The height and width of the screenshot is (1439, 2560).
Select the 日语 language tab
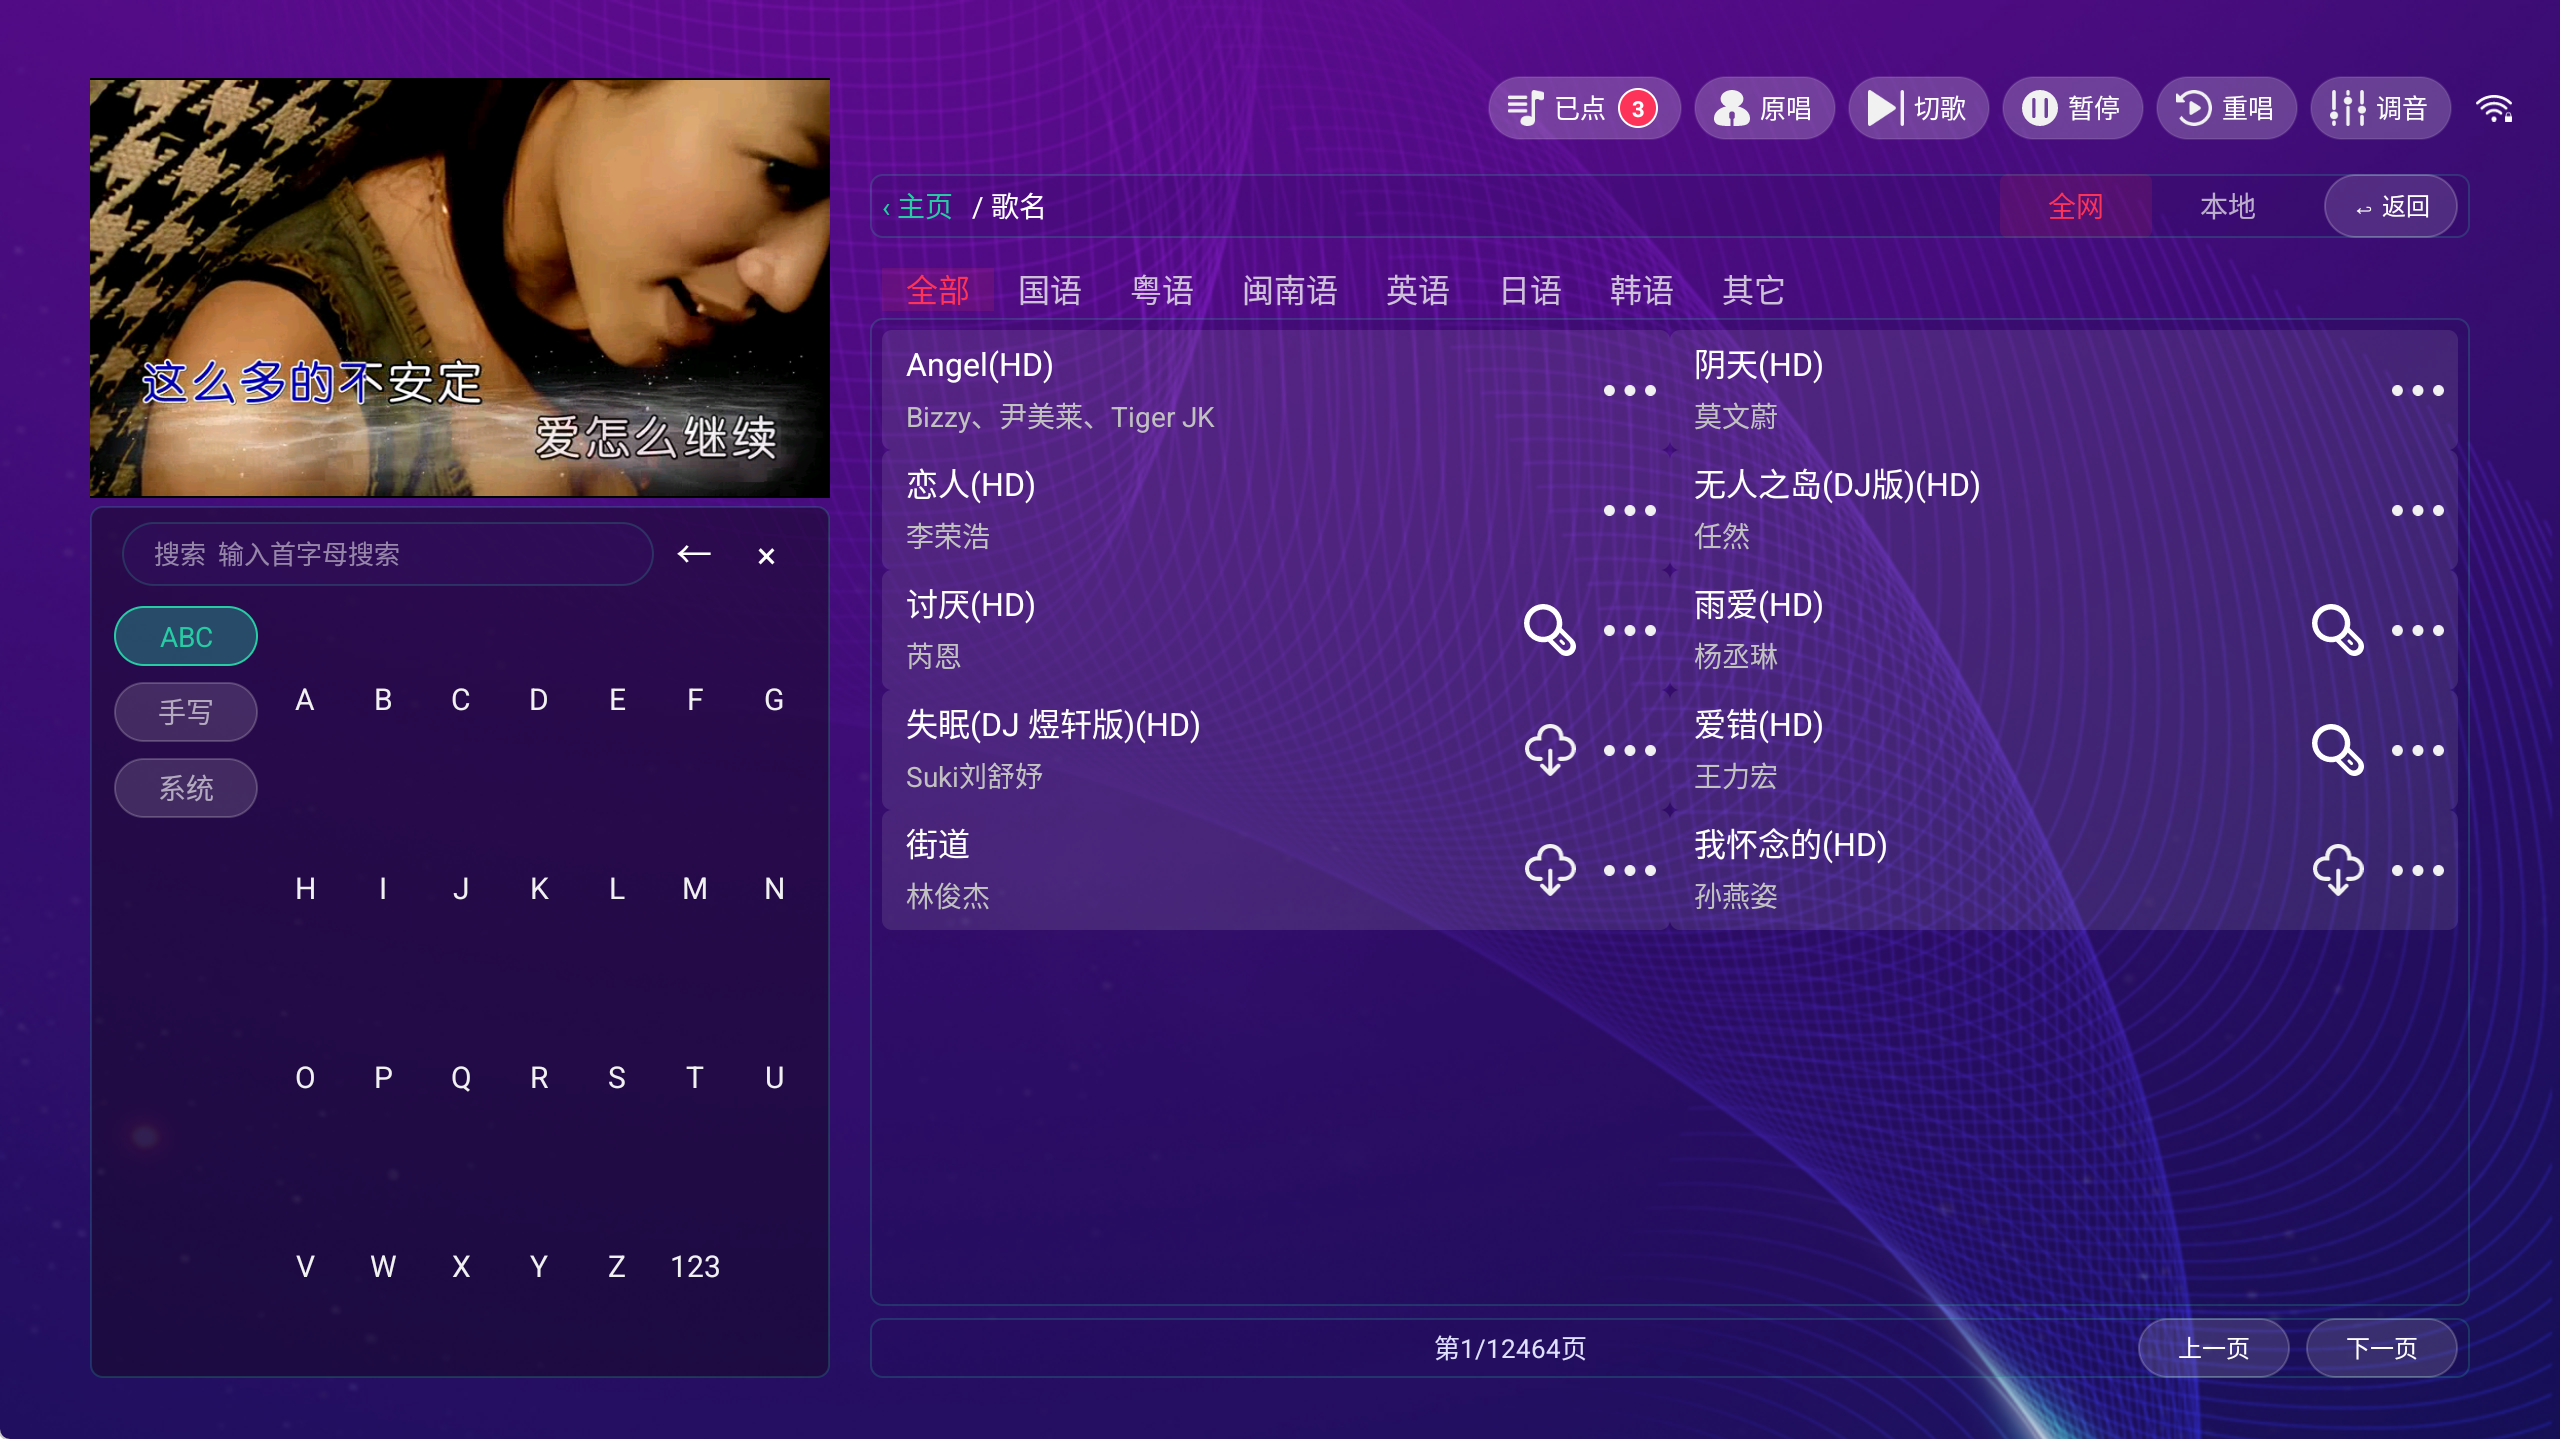click(x=1530, y=291)
